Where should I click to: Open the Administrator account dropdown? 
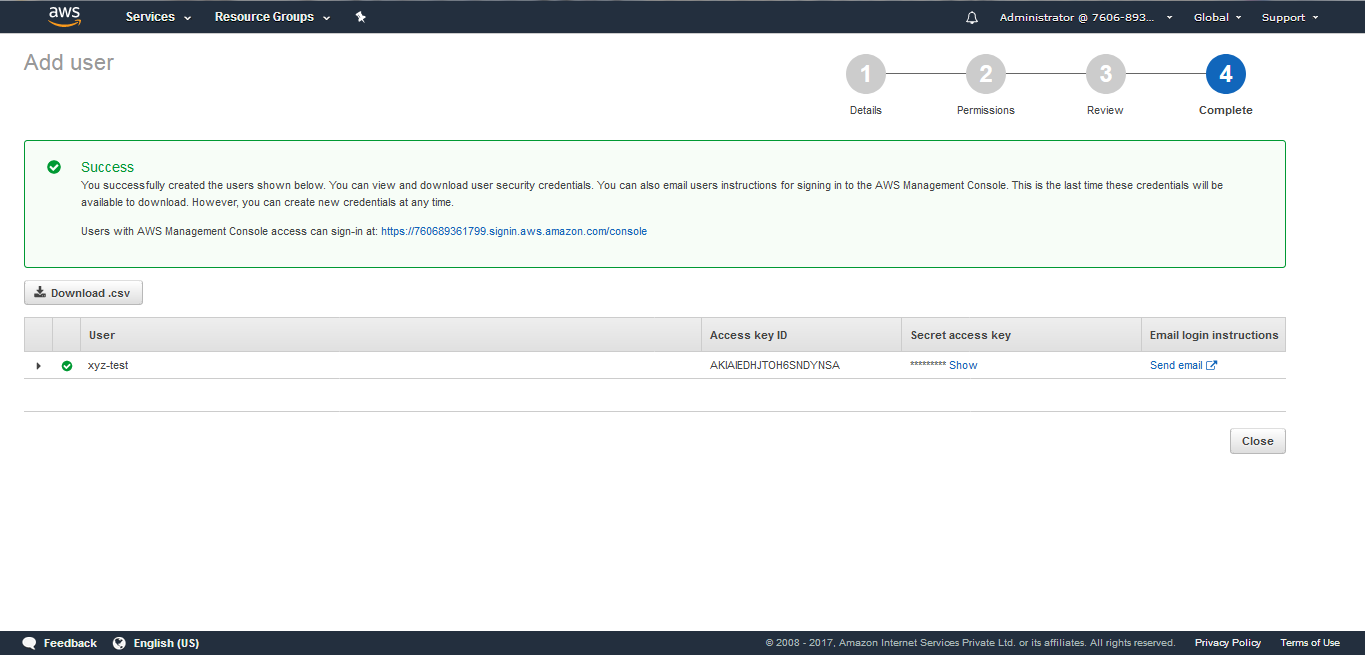click(1085, 16)
